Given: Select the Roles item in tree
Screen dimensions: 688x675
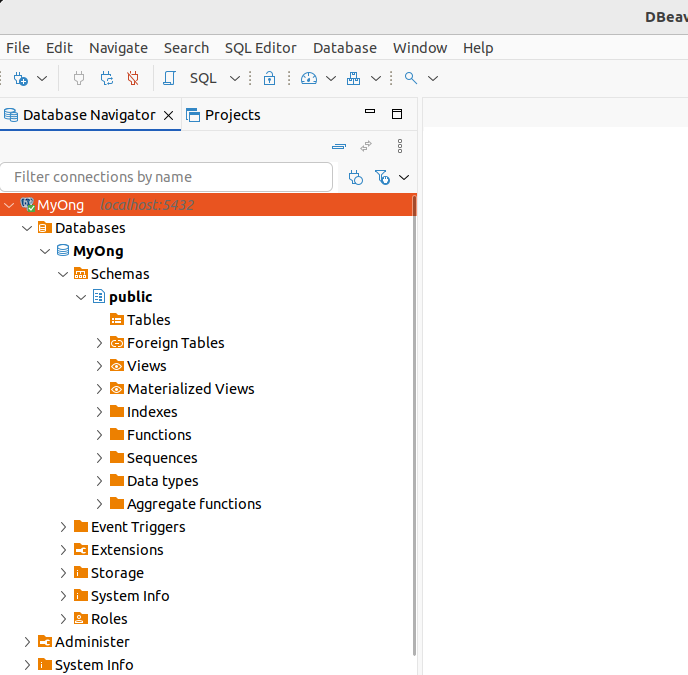Looking at the screenshot, I should click(109, 619).
